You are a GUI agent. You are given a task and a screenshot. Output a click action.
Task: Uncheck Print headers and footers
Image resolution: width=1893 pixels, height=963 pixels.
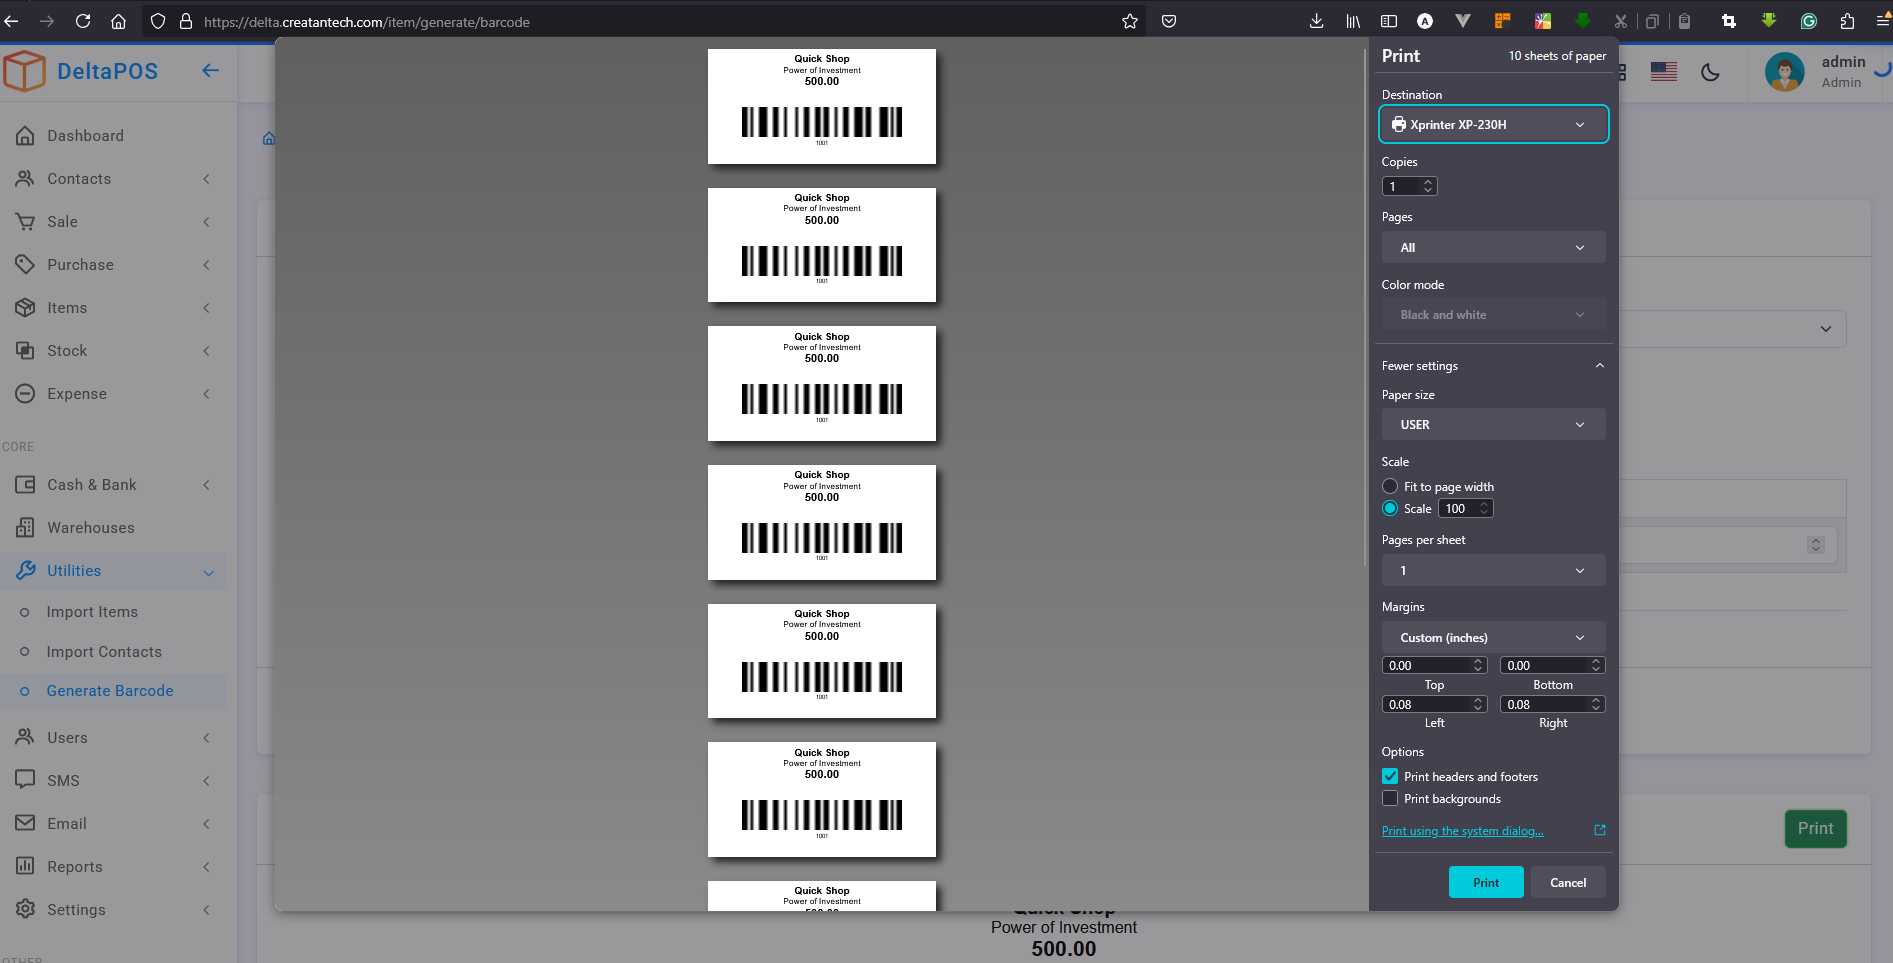coord(1390,776)
